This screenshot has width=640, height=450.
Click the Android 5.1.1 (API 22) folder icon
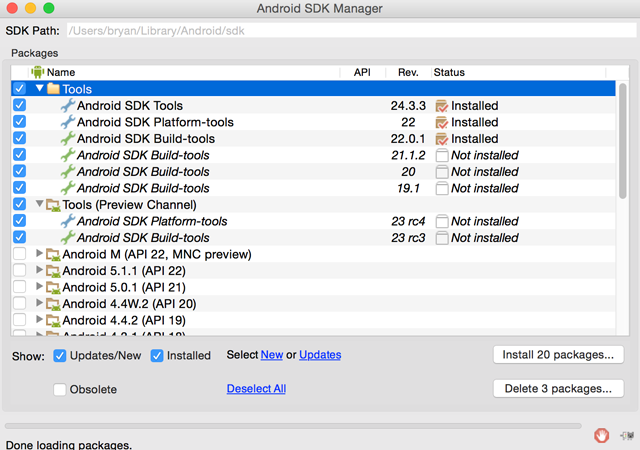point(54,271)
